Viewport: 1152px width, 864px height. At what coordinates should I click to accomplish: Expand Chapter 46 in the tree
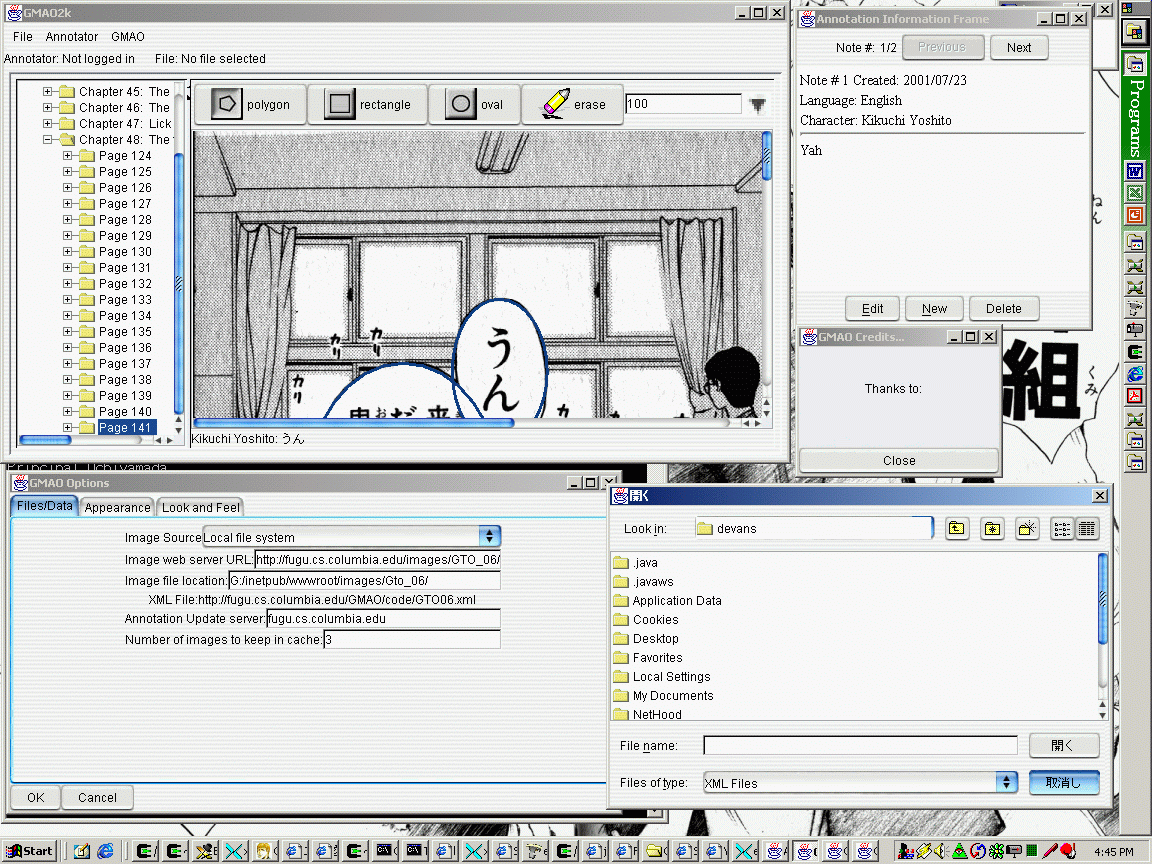tap(47, 107)
